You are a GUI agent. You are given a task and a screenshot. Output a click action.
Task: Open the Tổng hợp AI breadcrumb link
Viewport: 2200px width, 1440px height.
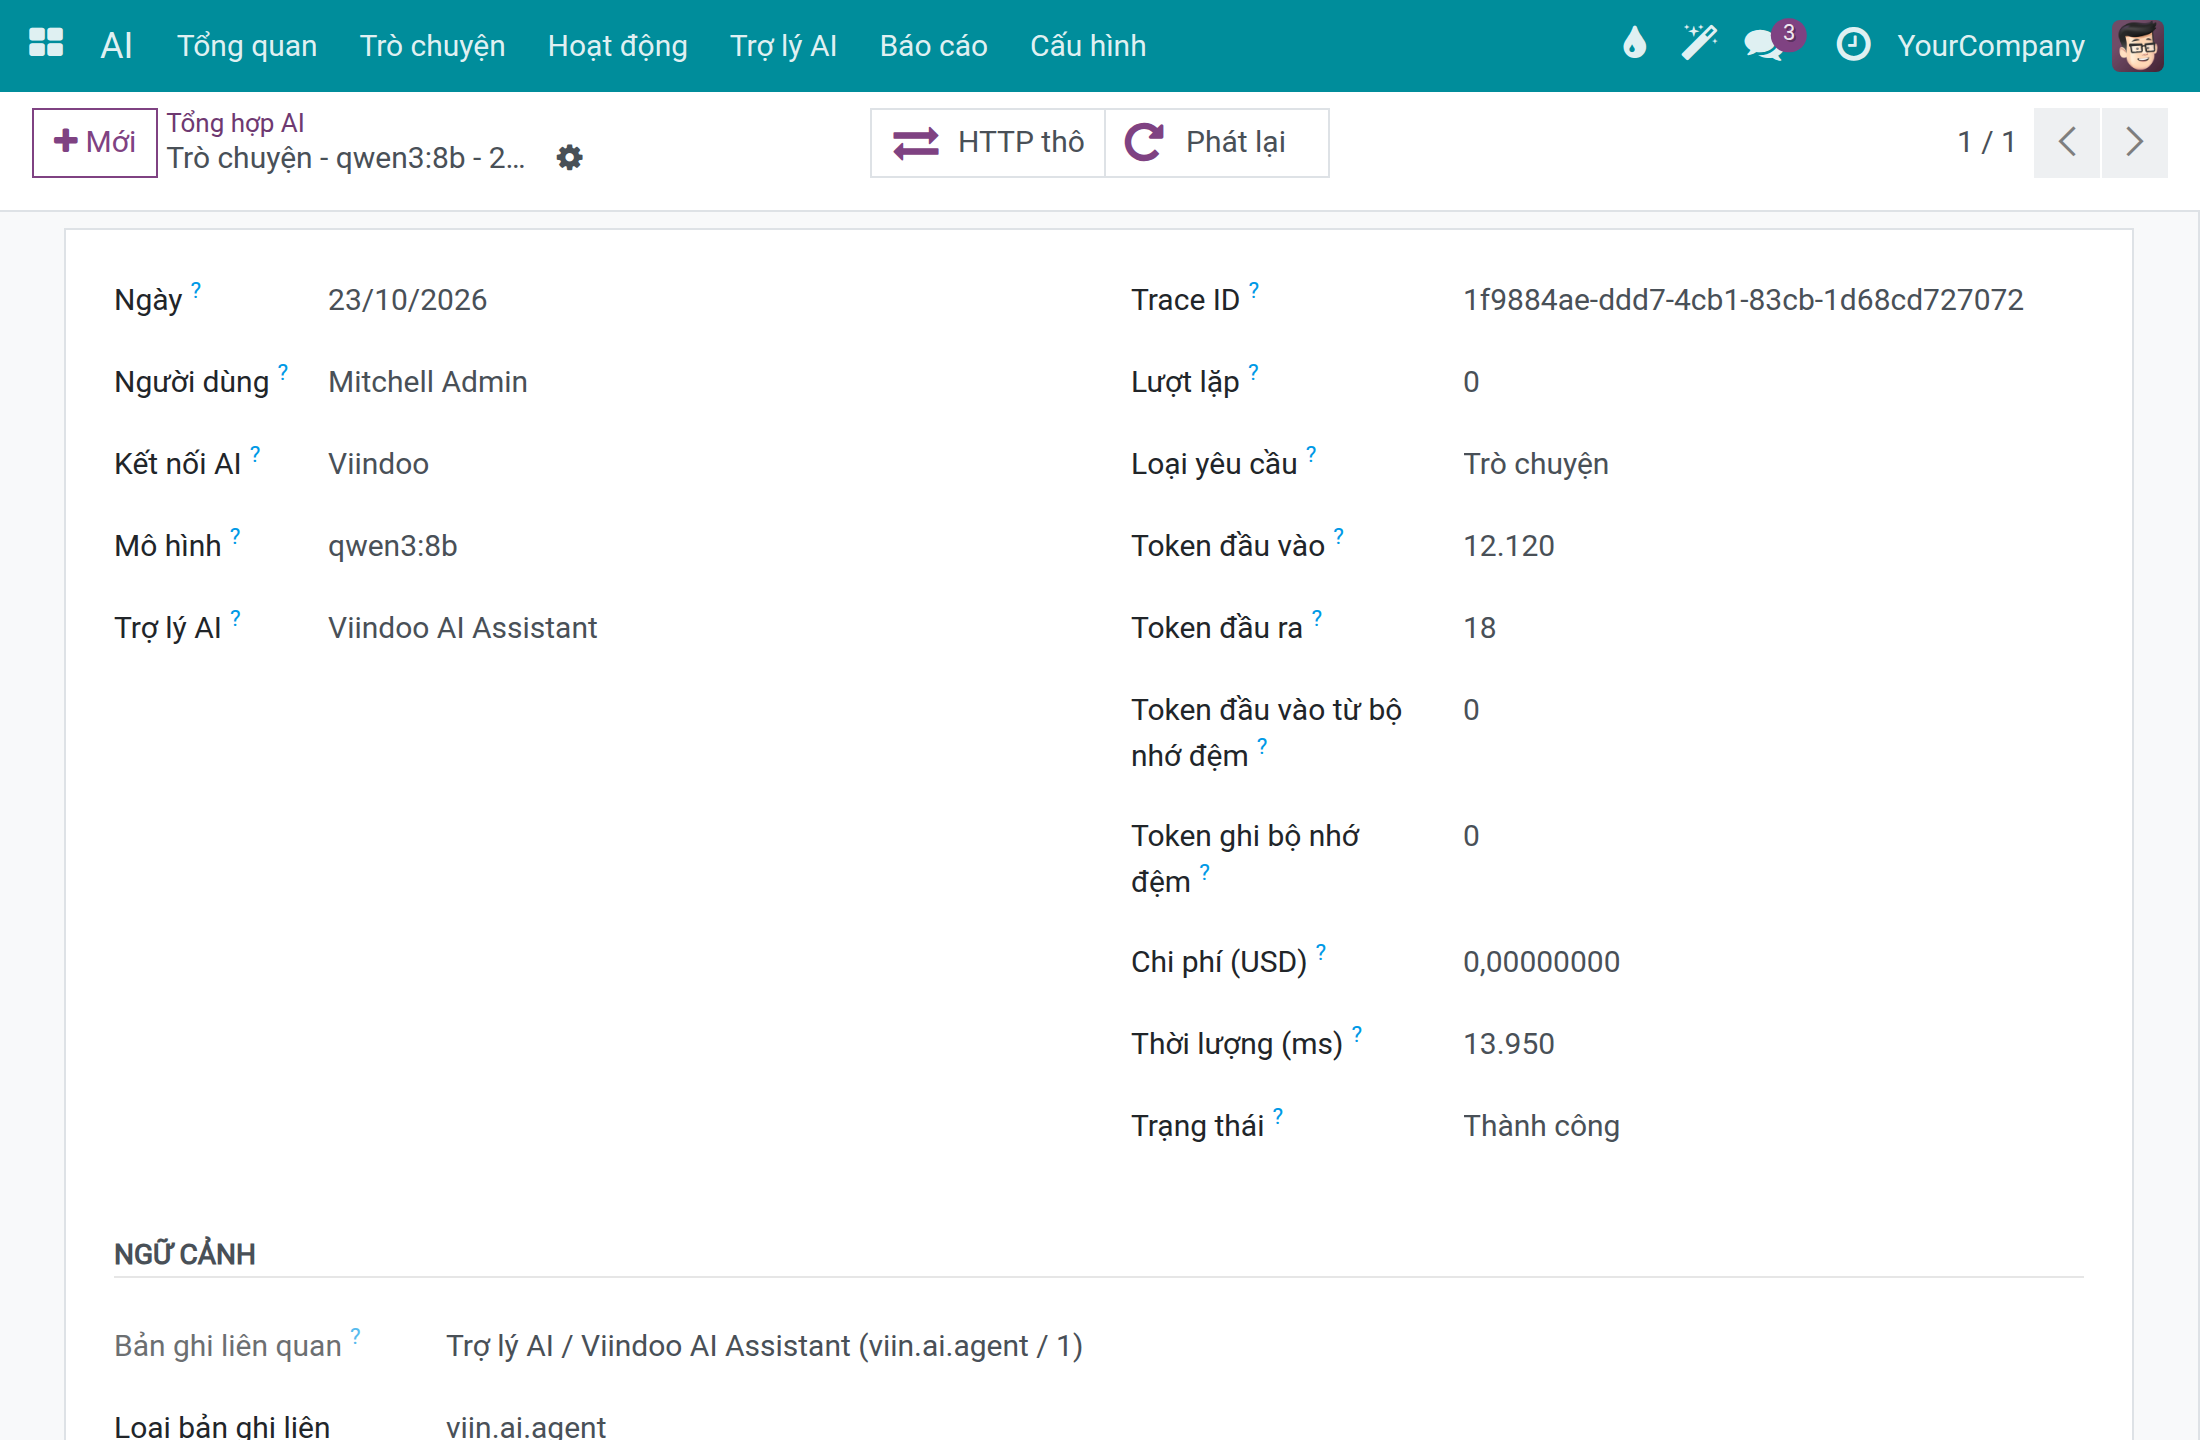tap(235, 122)
